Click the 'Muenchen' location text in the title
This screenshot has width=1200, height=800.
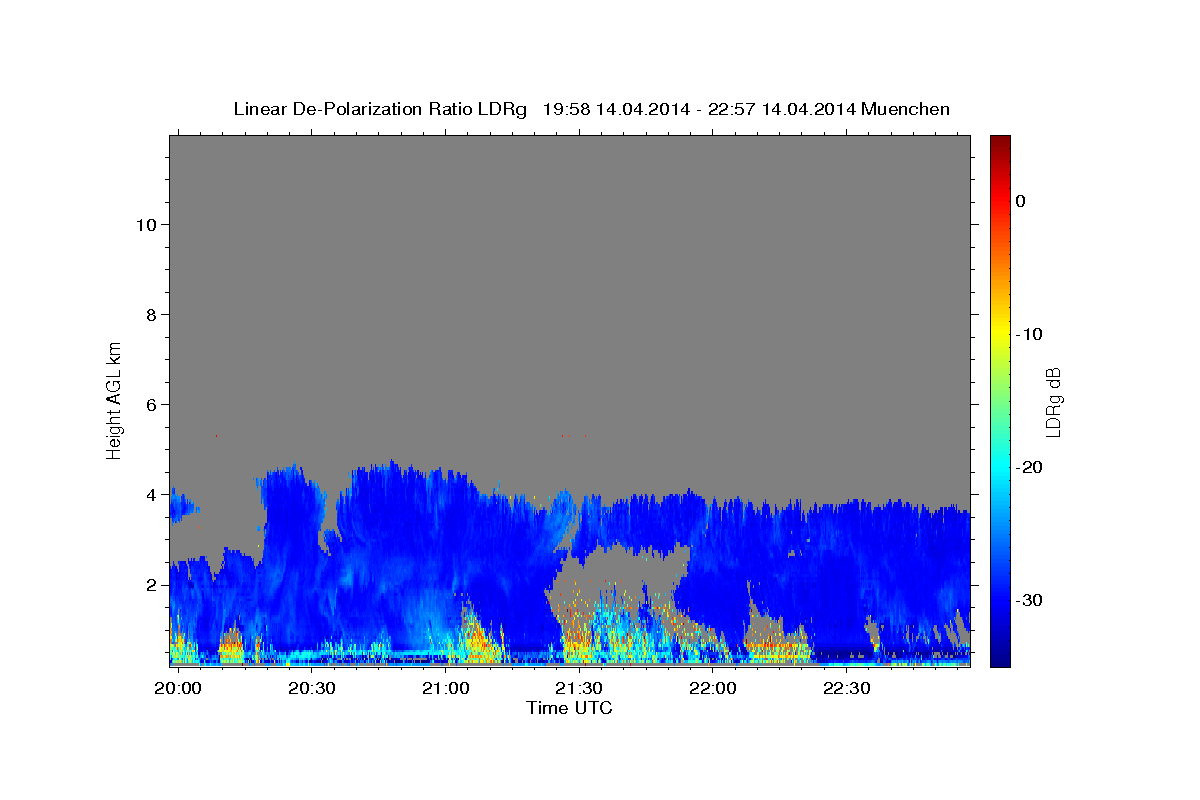908,109
